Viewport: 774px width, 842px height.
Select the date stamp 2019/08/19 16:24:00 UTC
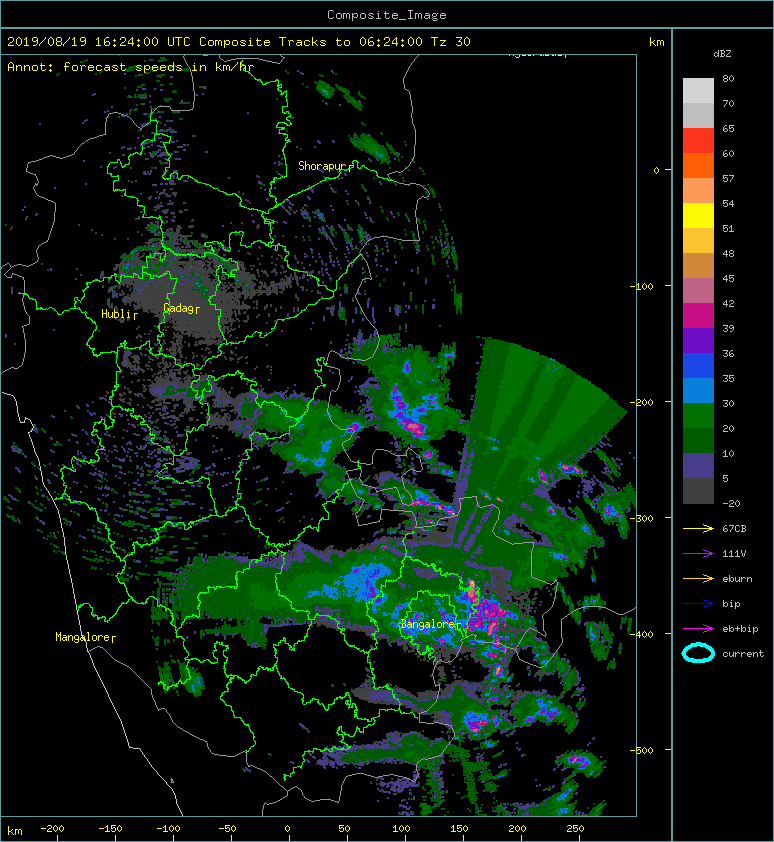coord(98,42)
